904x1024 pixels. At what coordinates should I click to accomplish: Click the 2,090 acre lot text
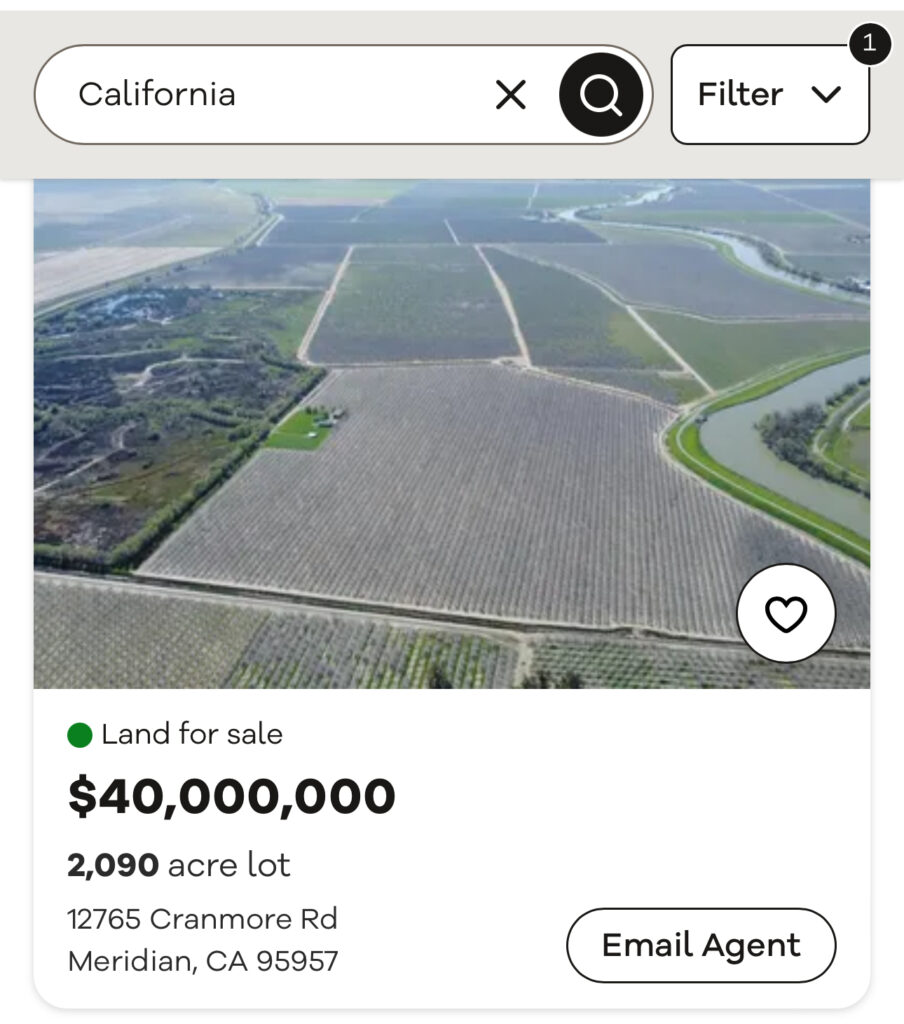coord(179,865)
